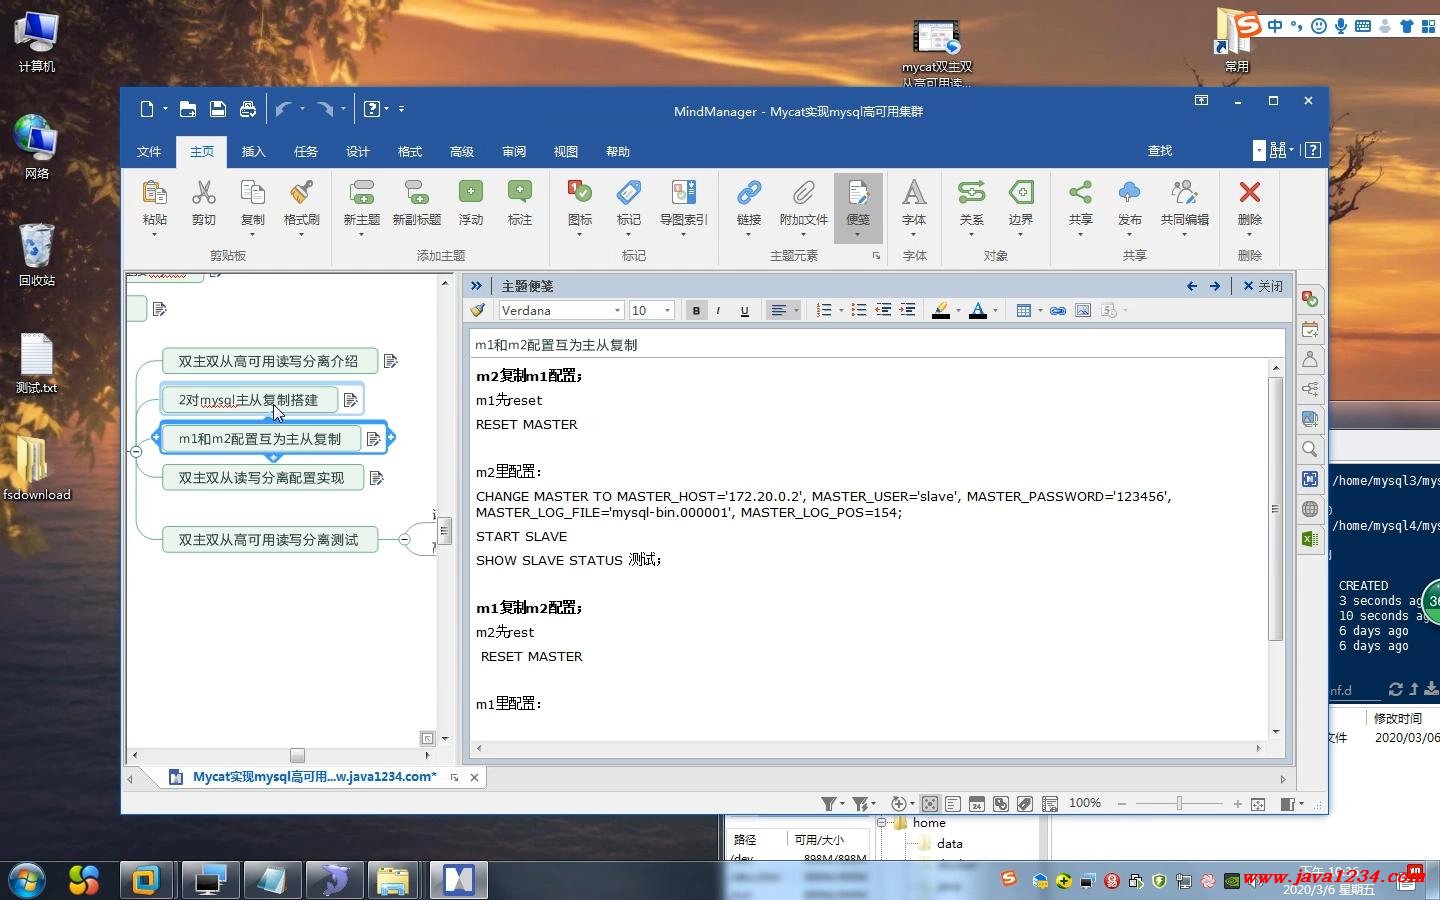The height and width of the screenshot is (900, 1440).
Task: Collapse the notes pane with the double chevron
Action: click(476, 286)
